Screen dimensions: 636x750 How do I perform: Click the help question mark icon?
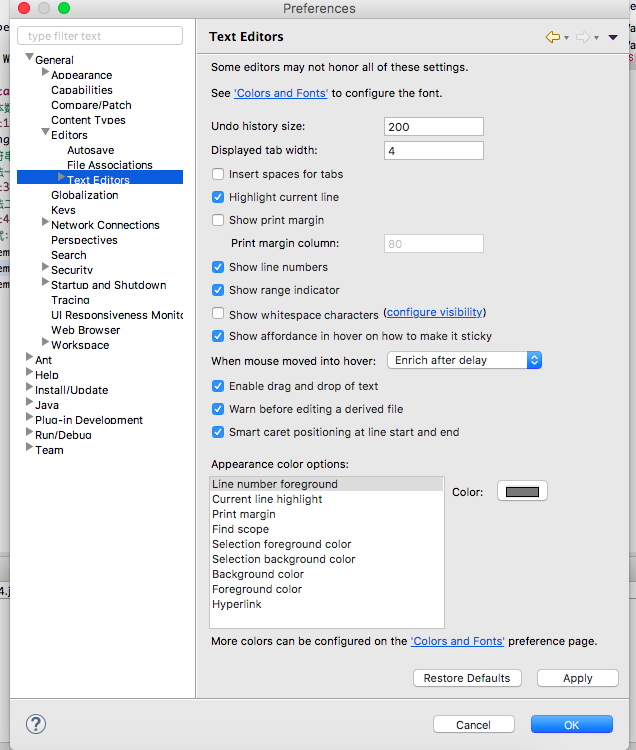(x=36, y=724)
